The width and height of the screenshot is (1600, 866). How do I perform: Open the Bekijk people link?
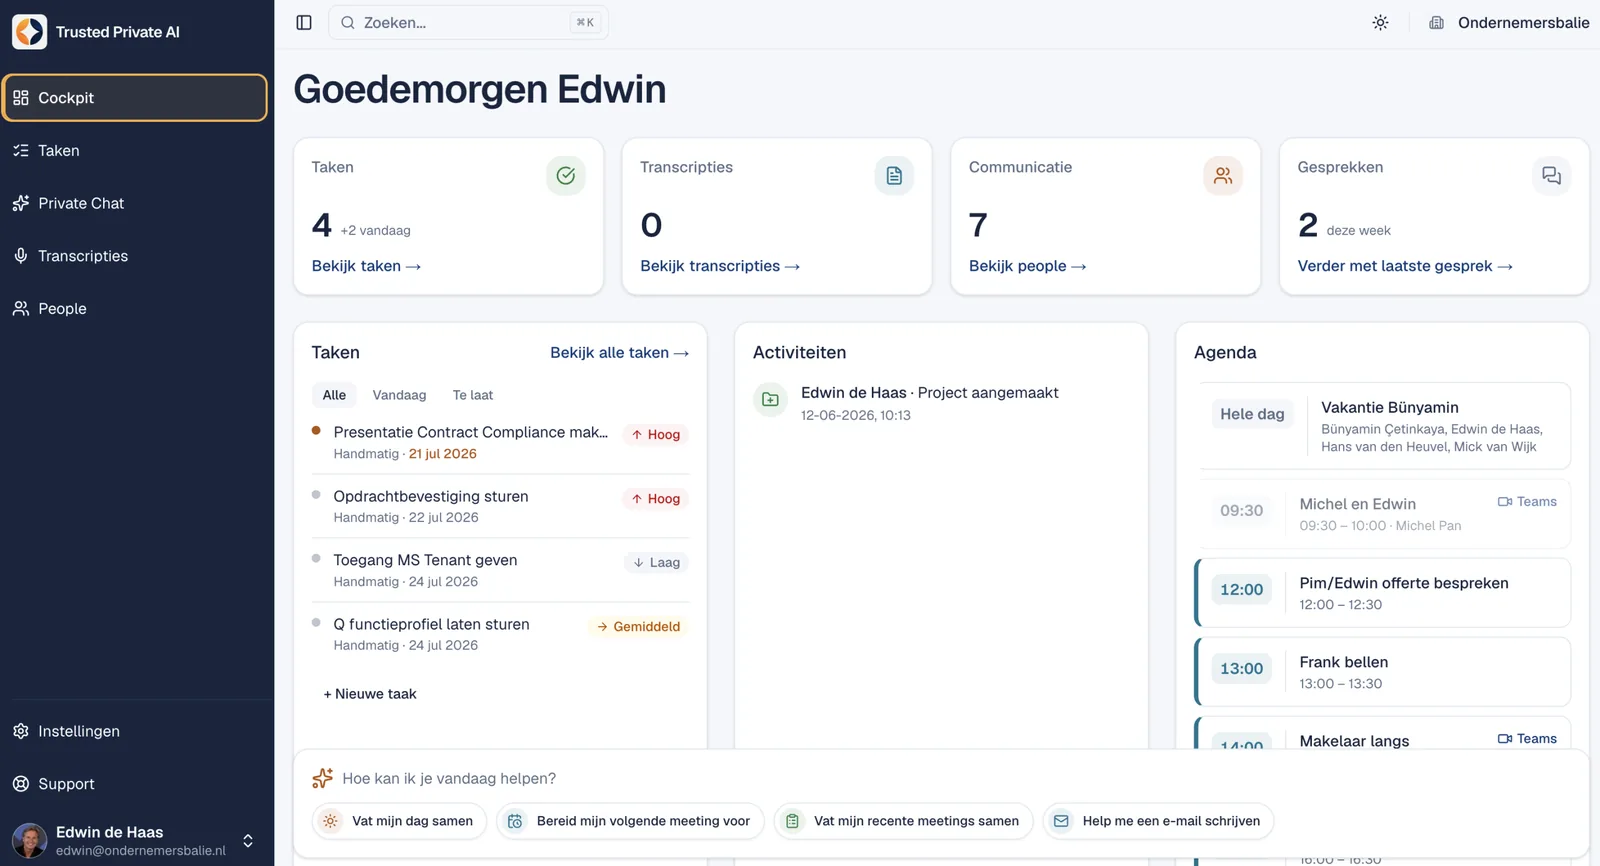coord(1027,266)
